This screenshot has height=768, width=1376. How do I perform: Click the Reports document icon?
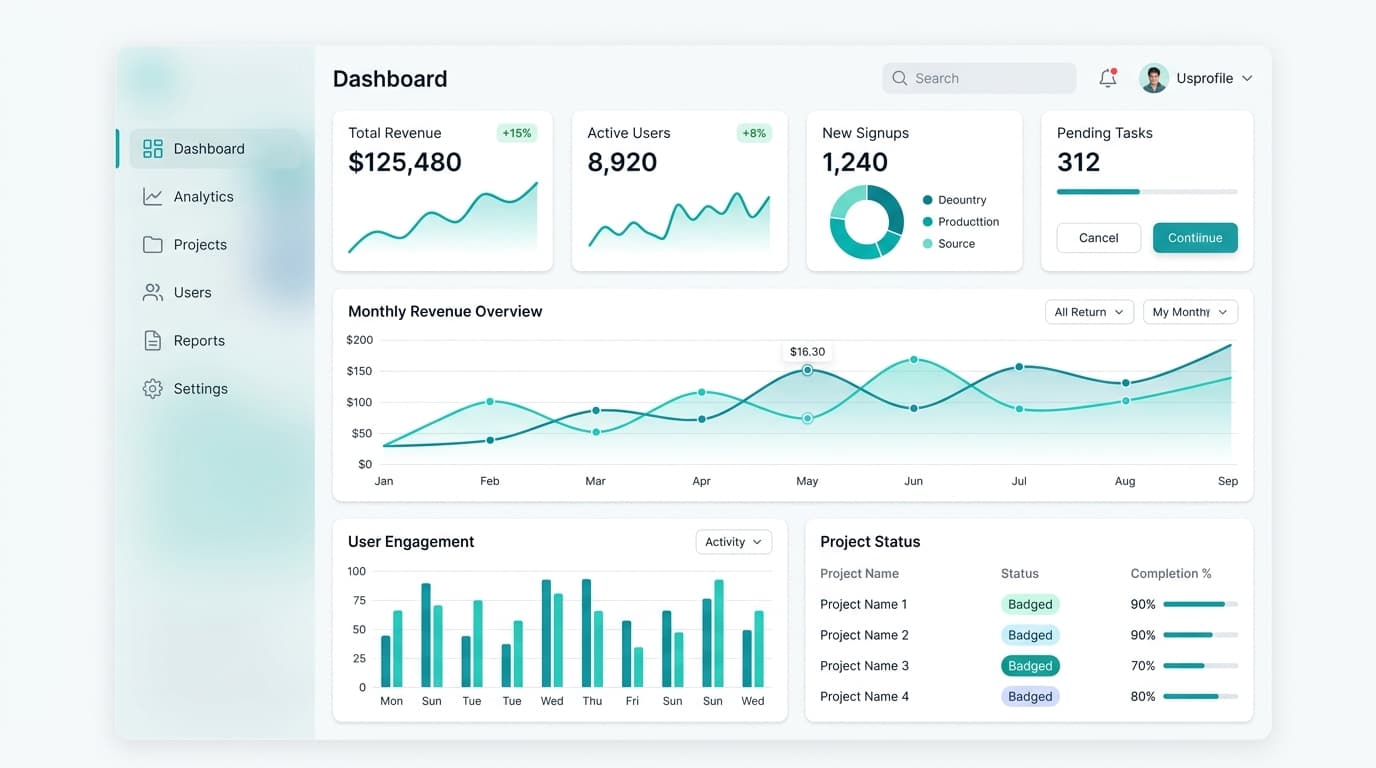tap(153, 341)
